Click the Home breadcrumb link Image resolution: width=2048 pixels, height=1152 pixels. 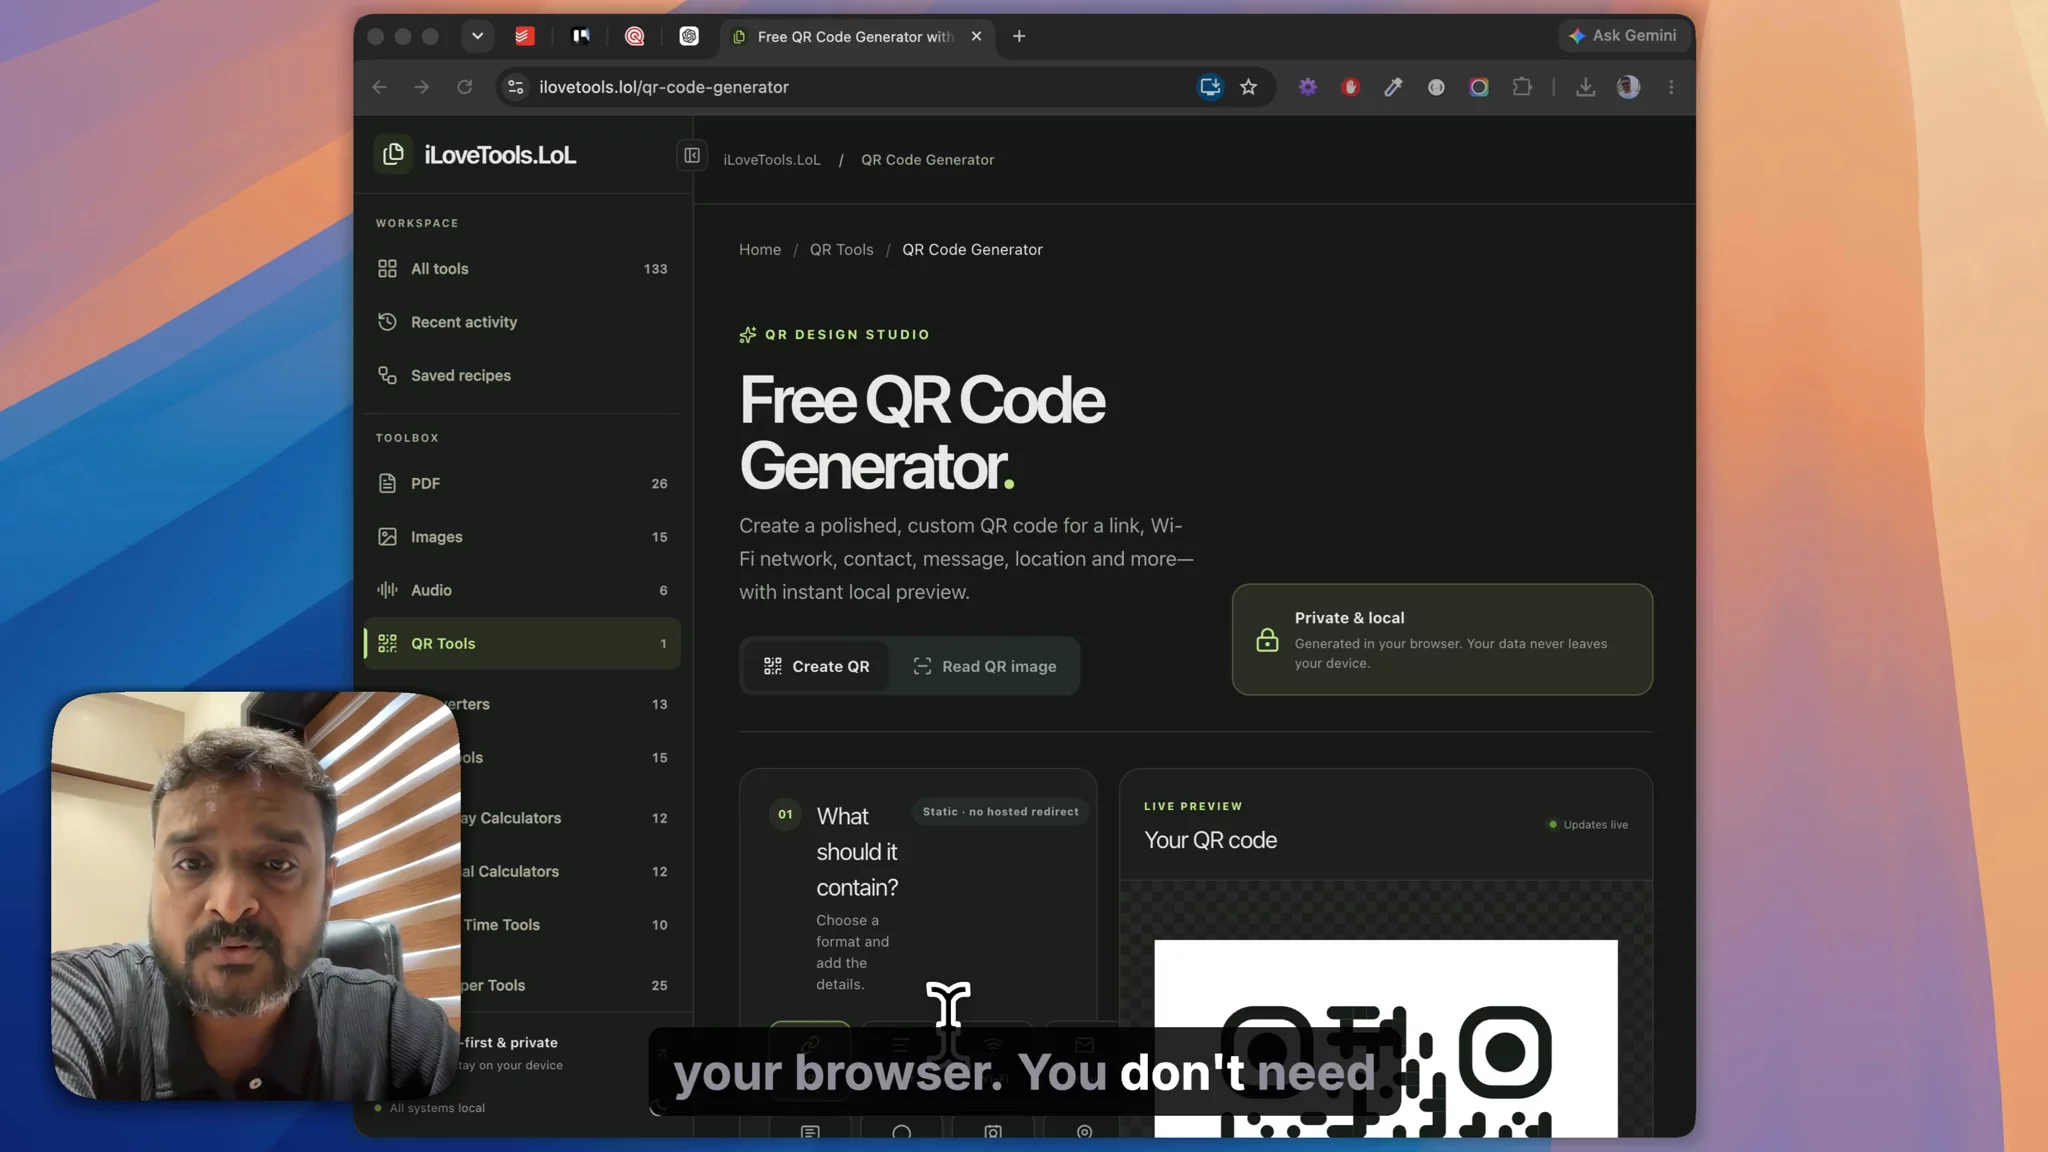760,250
